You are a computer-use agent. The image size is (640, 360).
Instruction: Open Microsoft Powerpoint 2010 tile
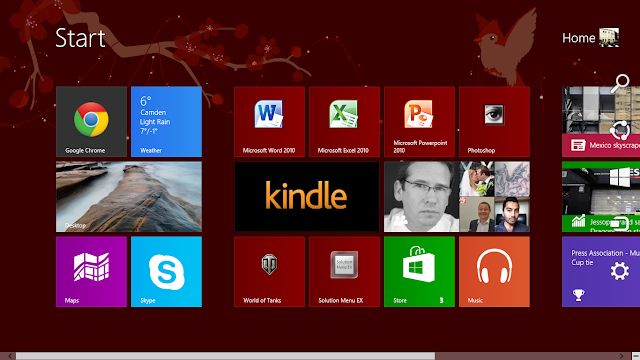[x=419, y=122]
